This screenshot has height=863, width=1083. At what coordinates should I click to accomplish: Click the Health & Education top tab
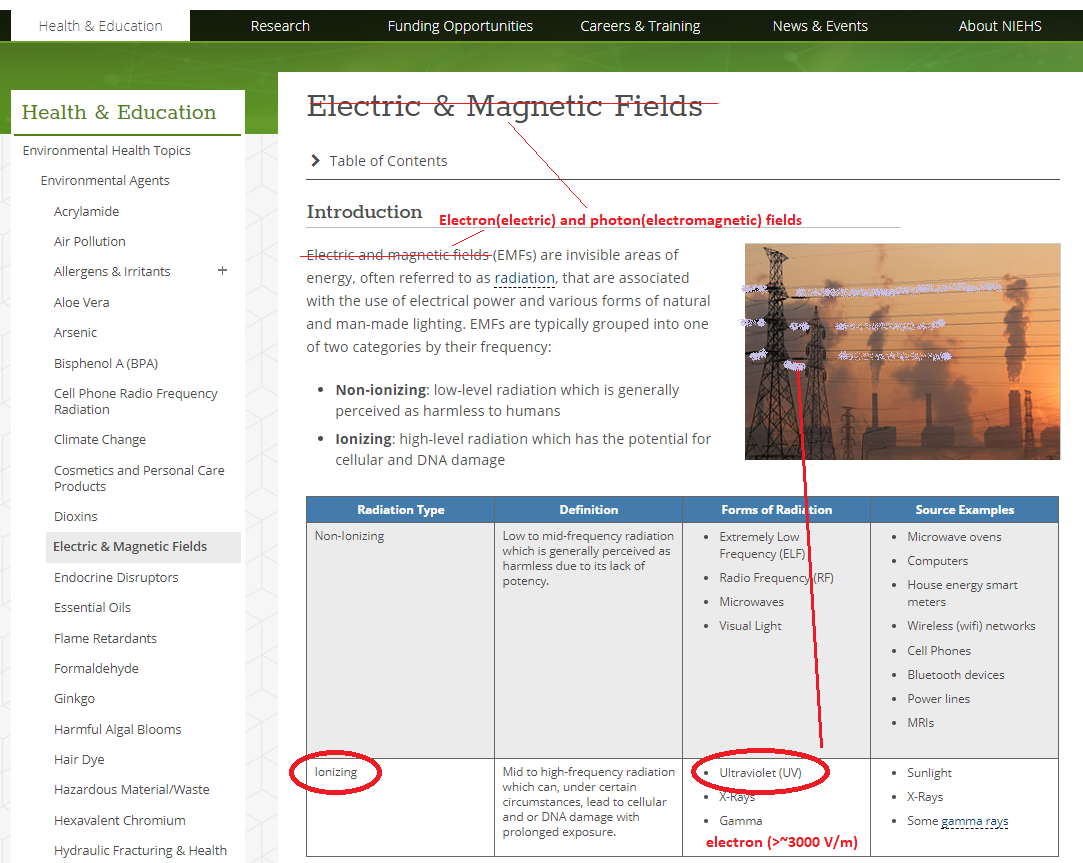pos(100,26)
